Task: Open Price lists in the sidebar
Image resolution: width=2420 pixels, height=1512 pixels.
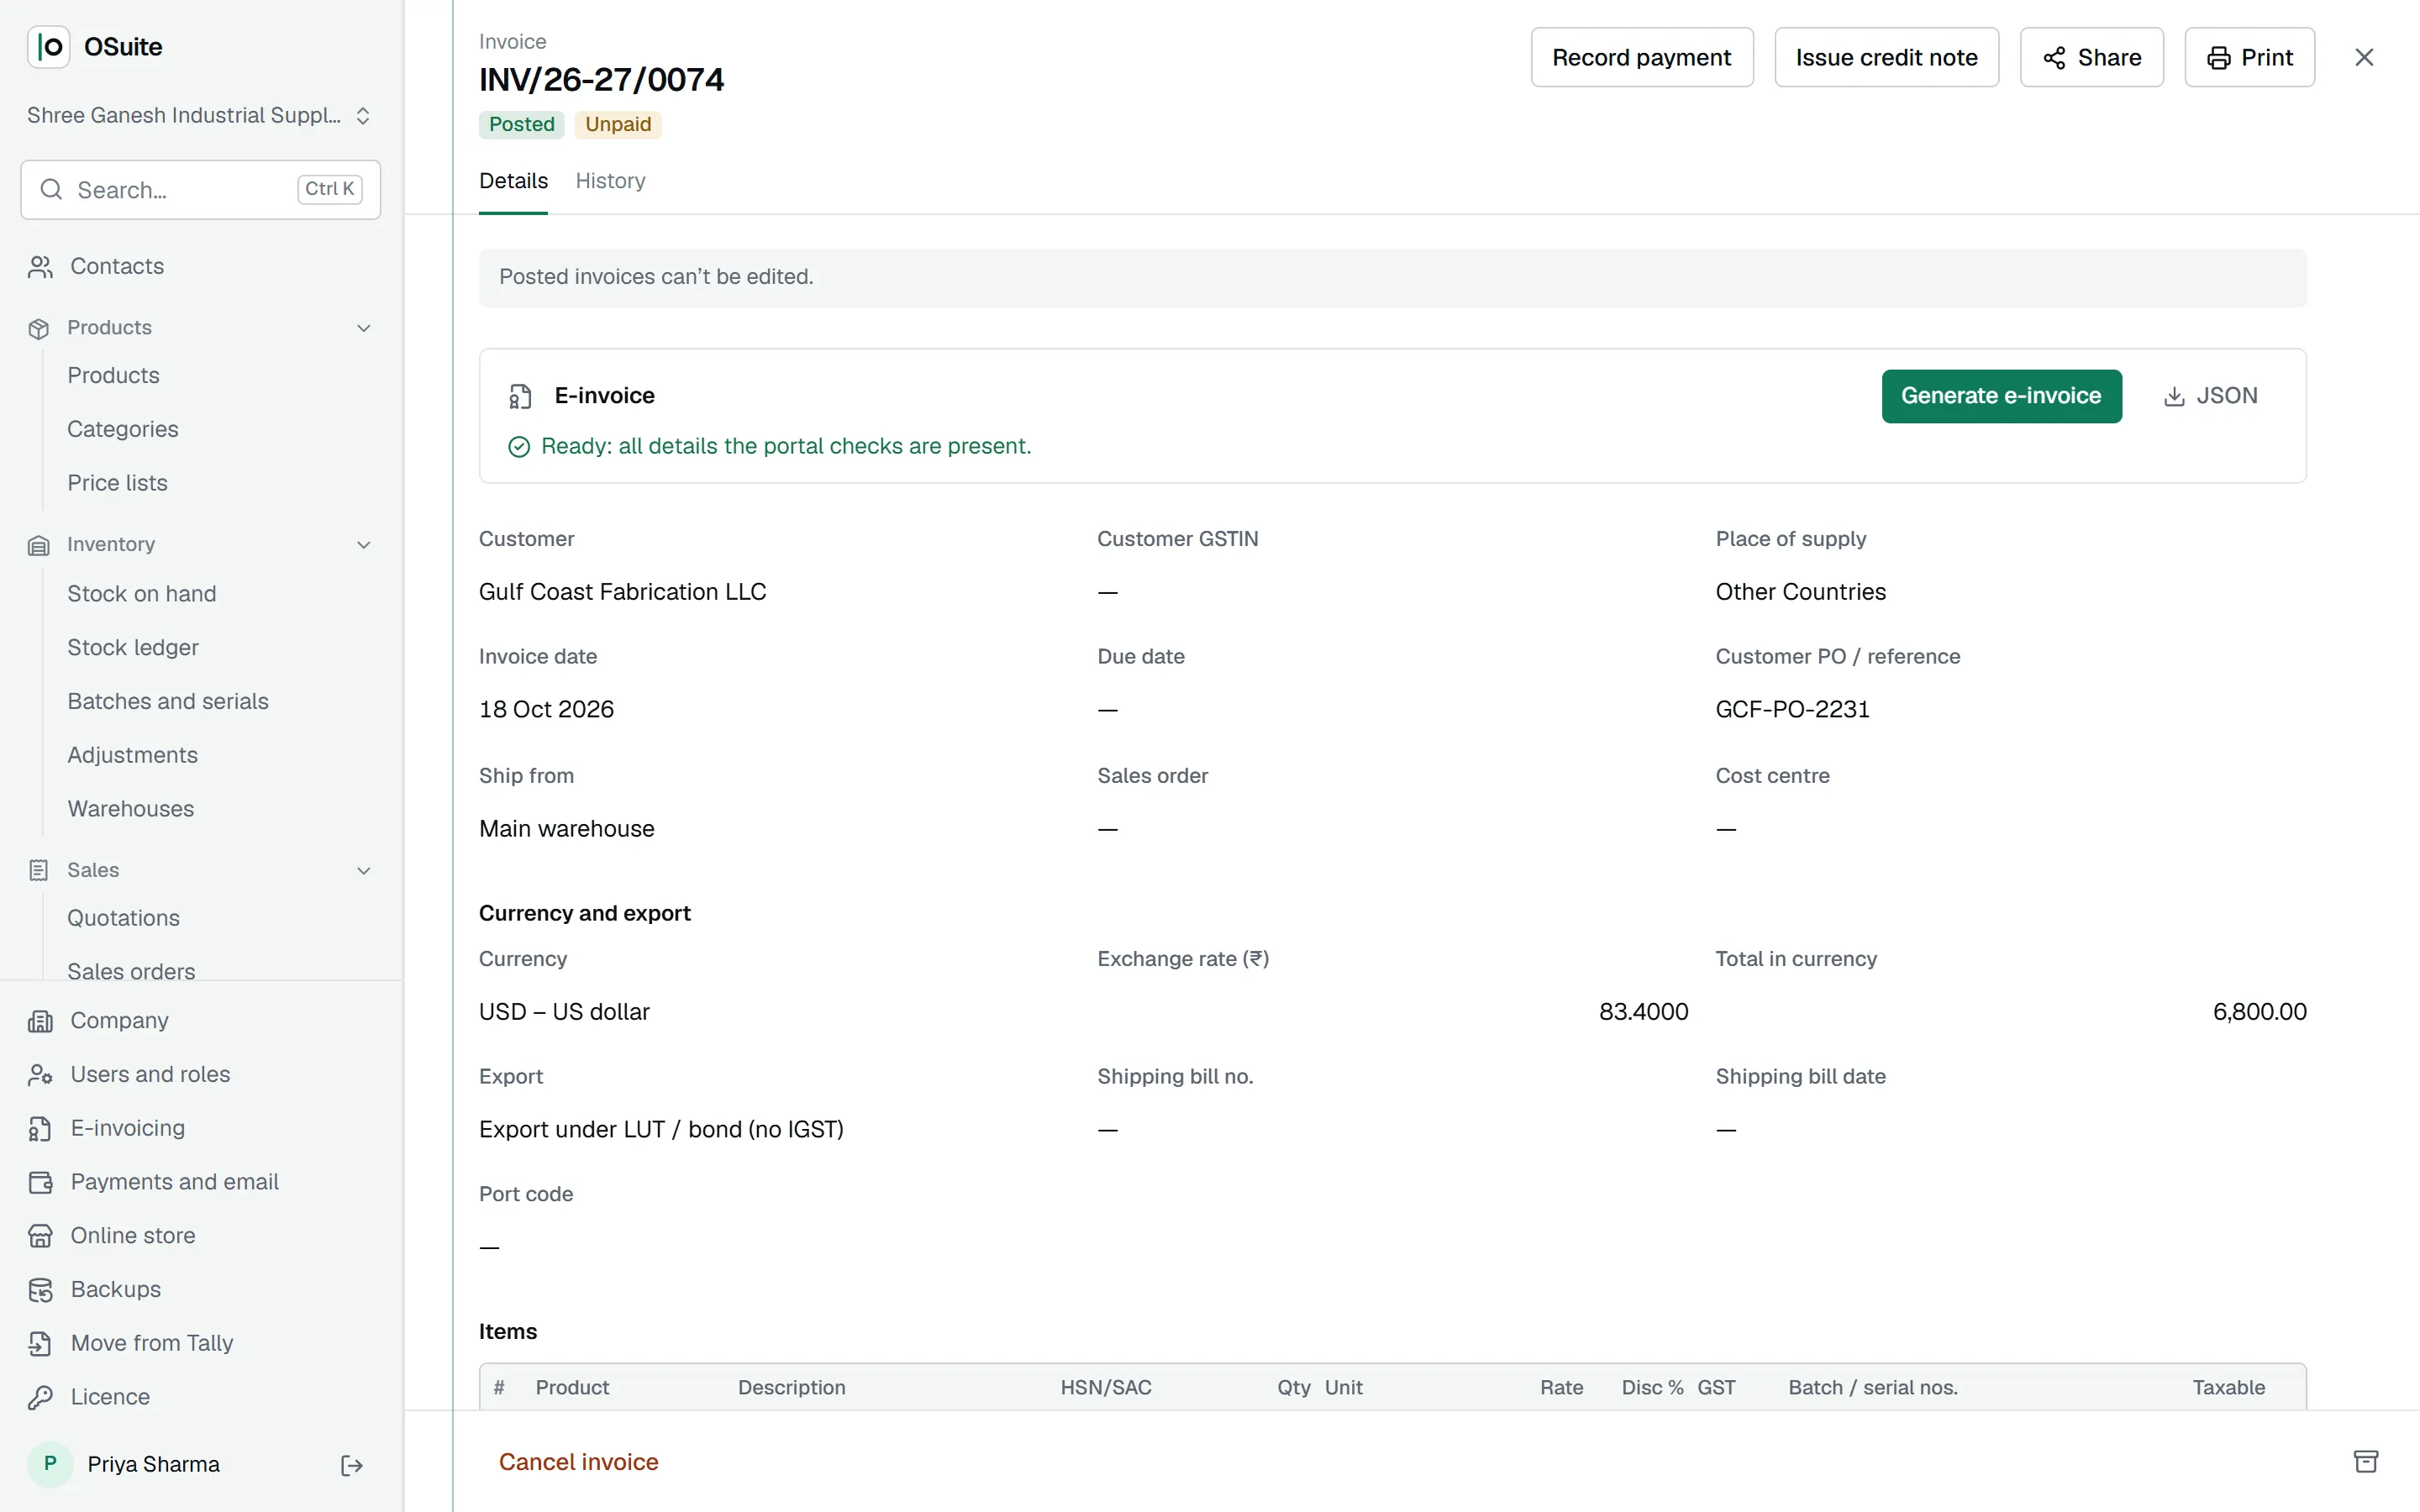Action: [117, 483]
